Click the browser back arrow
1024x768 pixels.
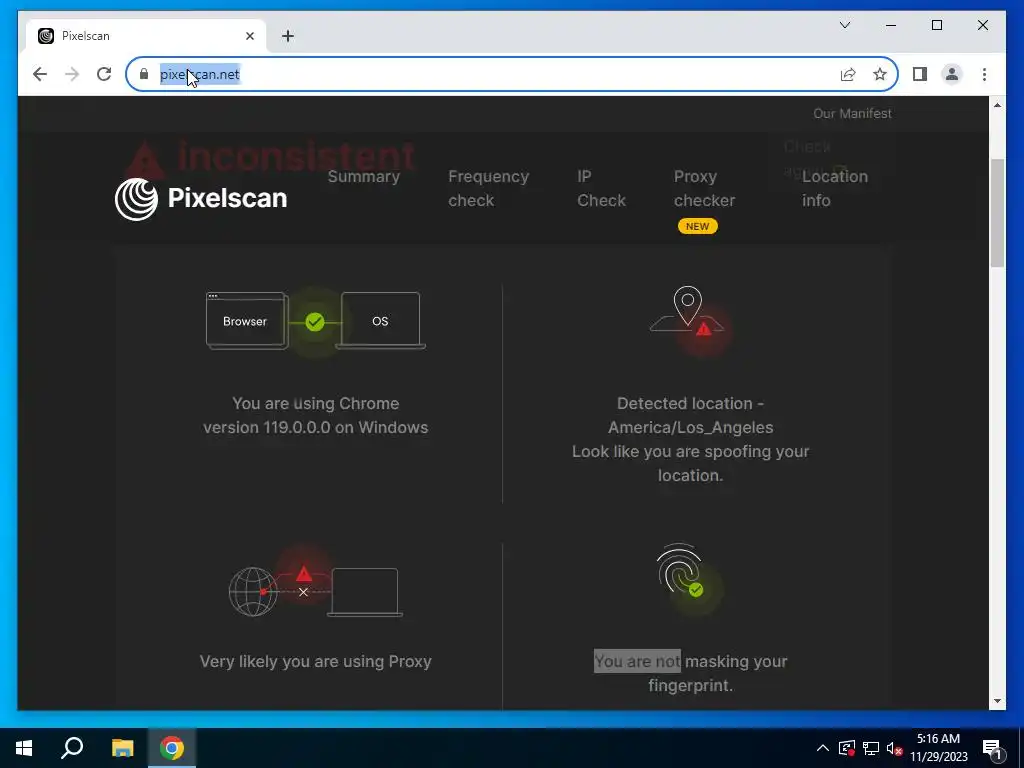(40, 74)
